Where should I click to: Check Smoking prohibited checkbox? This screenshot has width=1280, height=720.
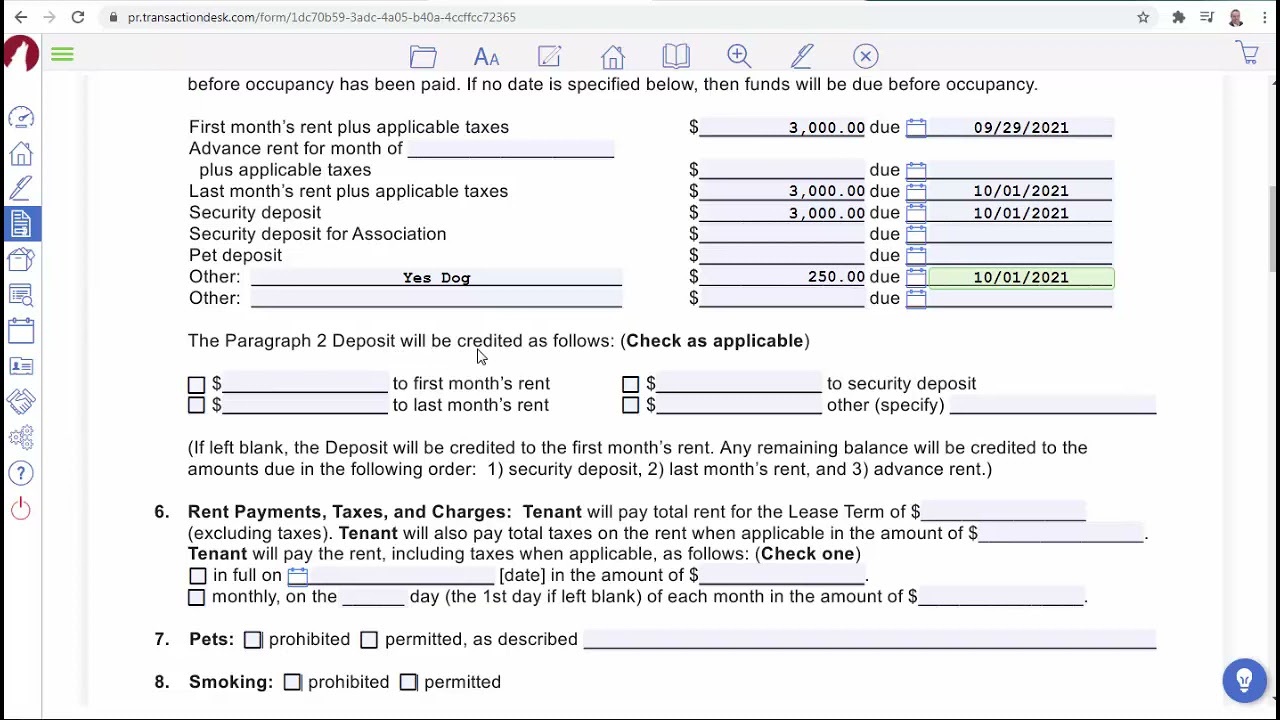292,682
